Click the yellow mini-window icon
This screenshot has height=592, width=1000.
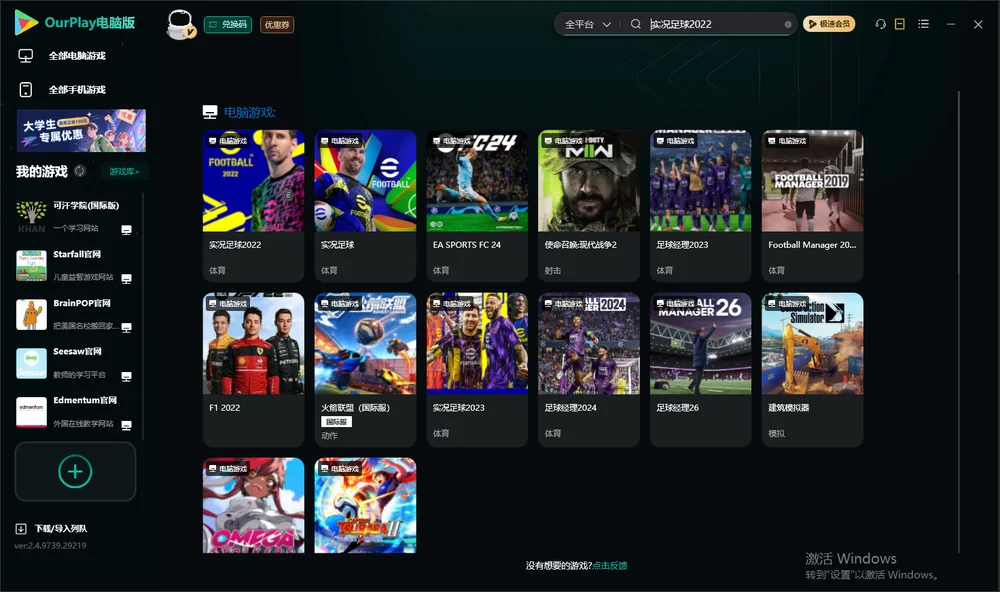pyautogui.click(x=900, y=24)
